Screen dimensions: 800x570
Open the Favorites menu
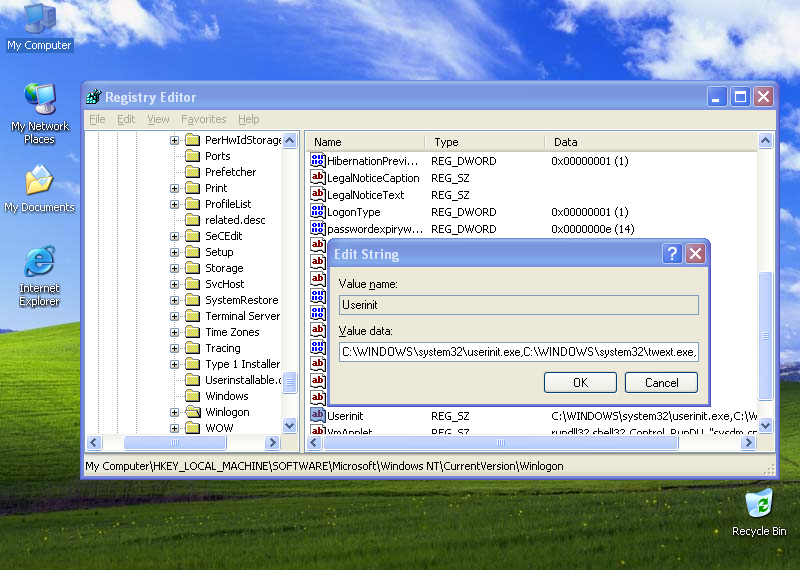[x=204, y=119]
